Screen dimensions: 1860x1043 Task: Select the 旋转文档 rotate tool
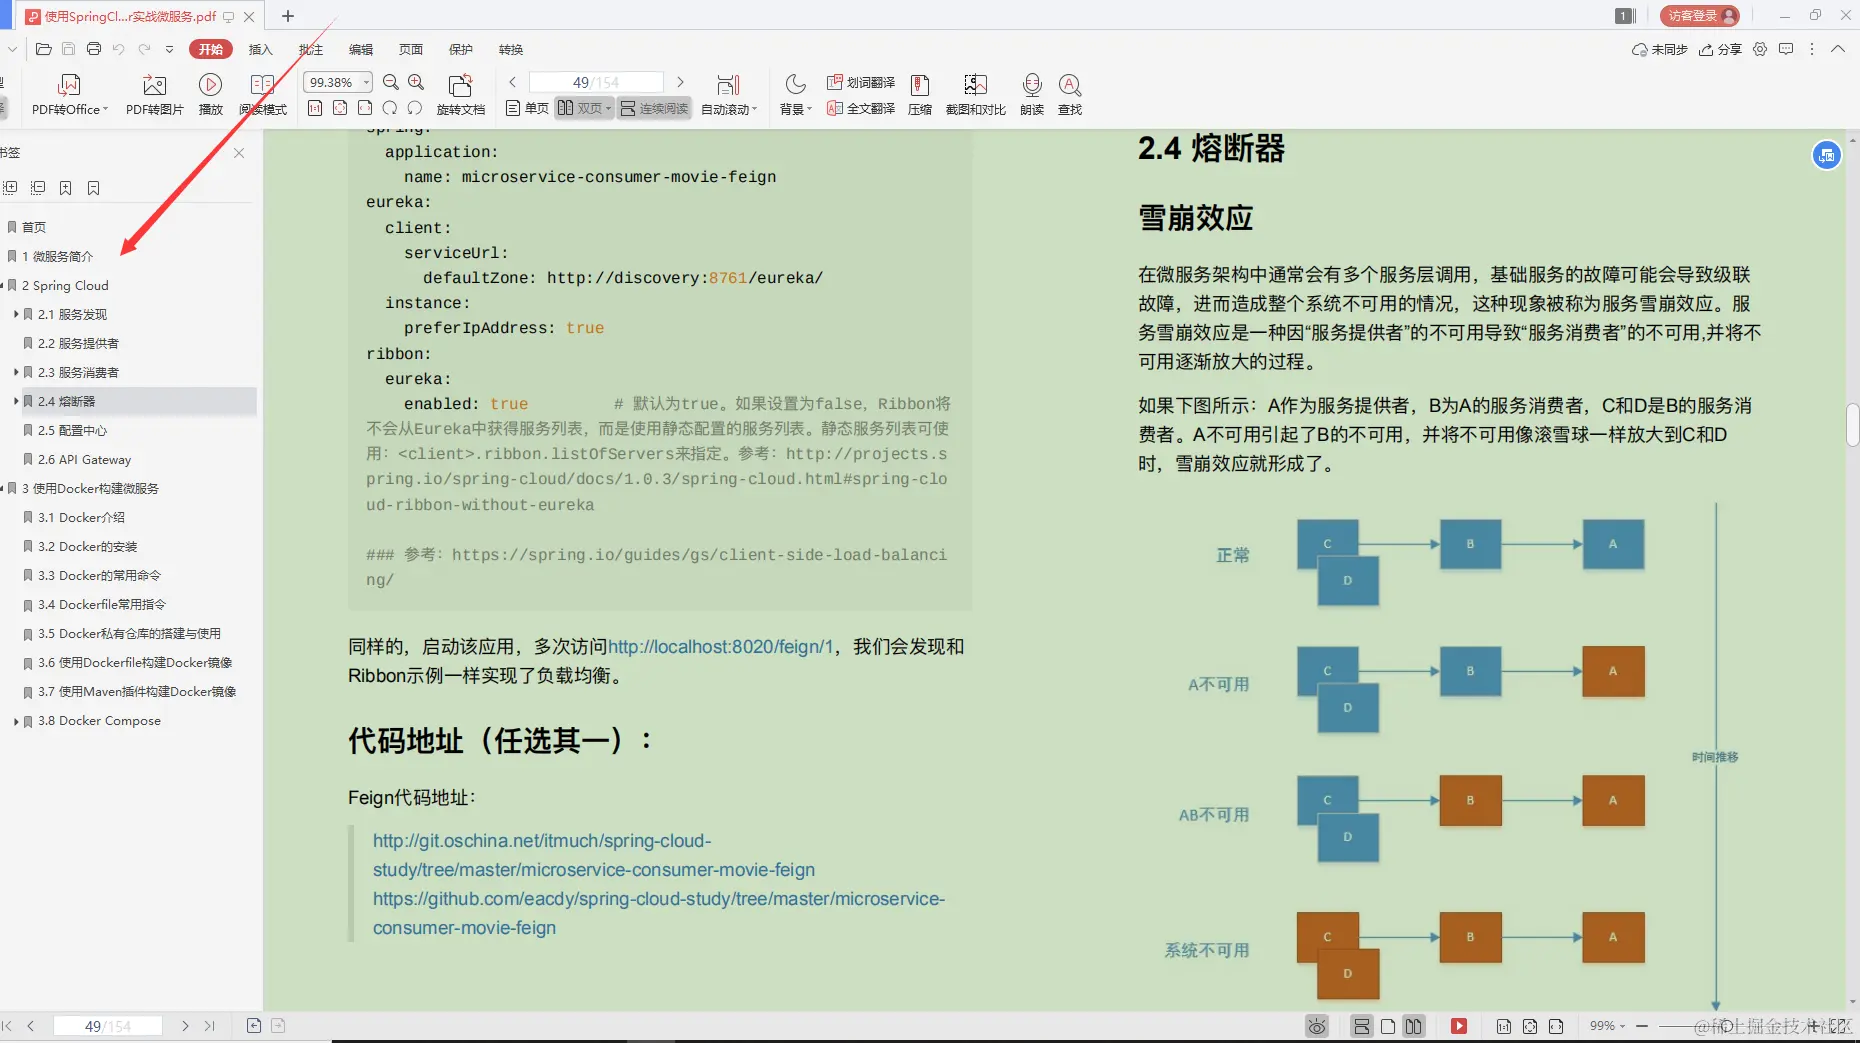(461, 93)
